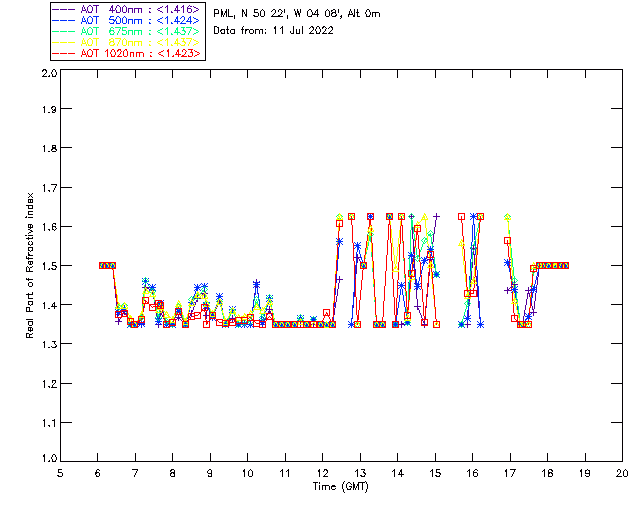
Task: Click the 1.3 y-axis label
Action: pyautogui.click(x=49, y=344)
